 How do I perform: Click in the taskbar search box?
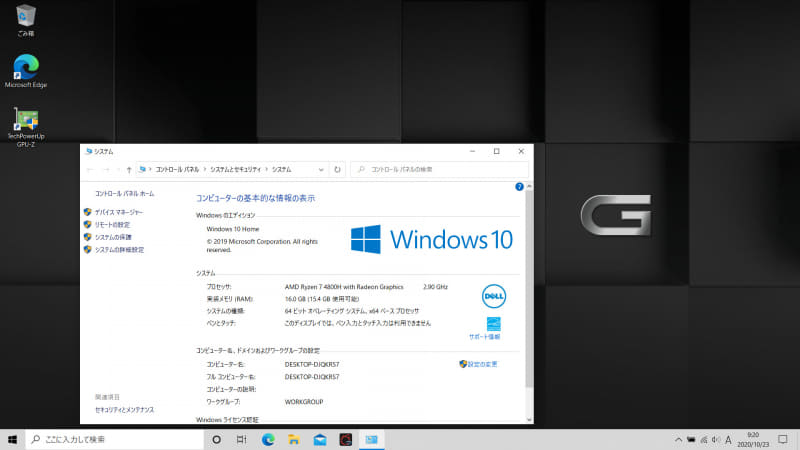click(x=115, y=439)
